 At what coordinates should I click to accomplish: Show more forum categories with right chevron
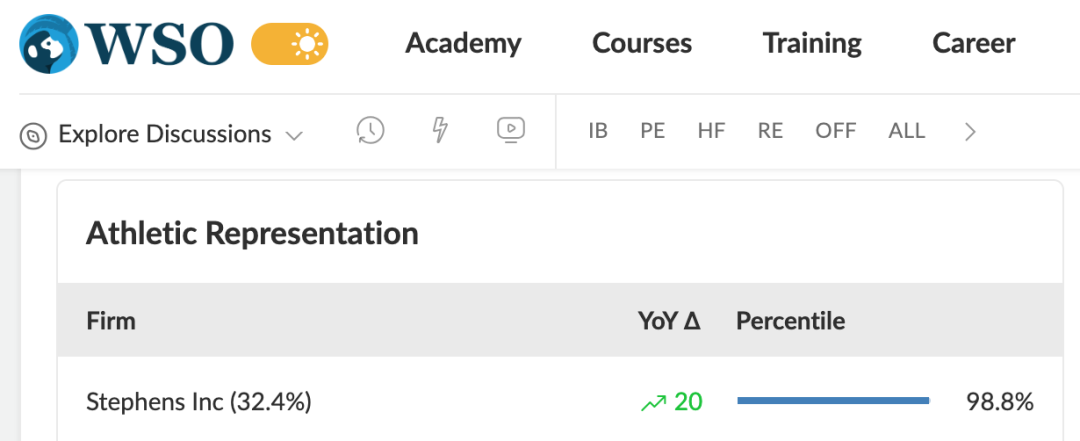click(x=970, y=131)
